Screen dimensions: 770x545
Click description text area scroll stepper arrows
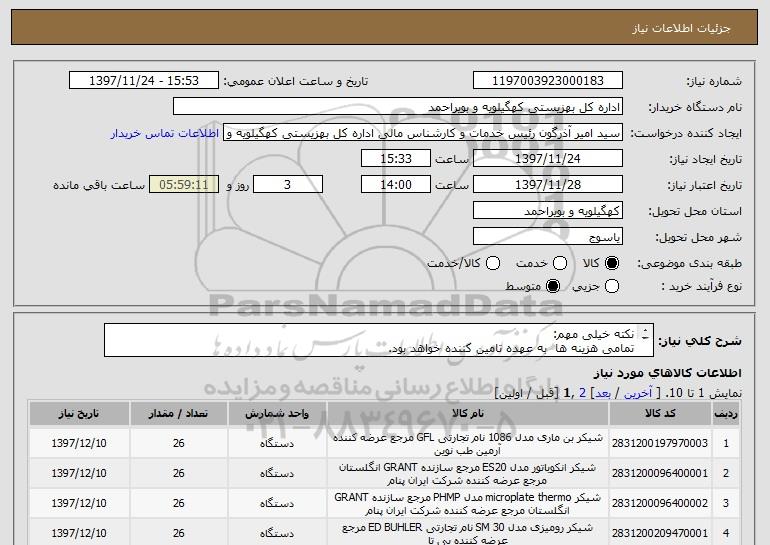645,335
